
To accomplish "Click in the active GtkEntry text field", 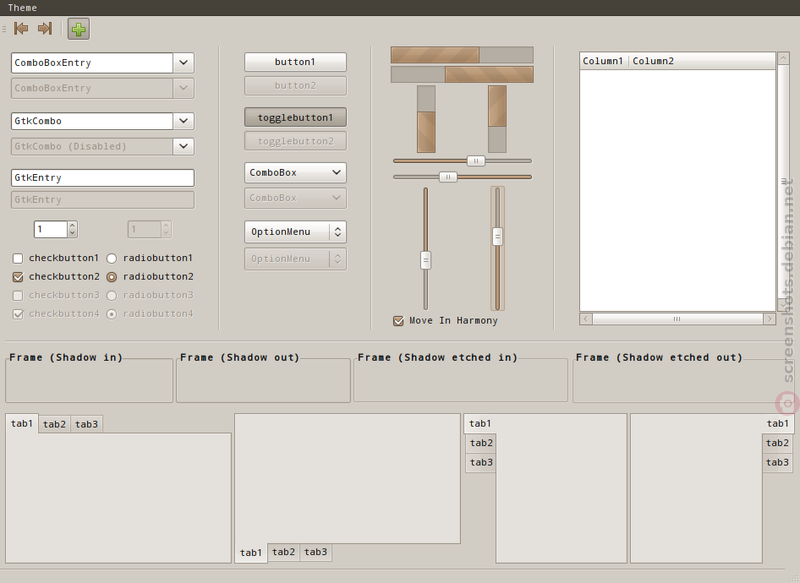I will pyautogui.click(x=103, y=178).
